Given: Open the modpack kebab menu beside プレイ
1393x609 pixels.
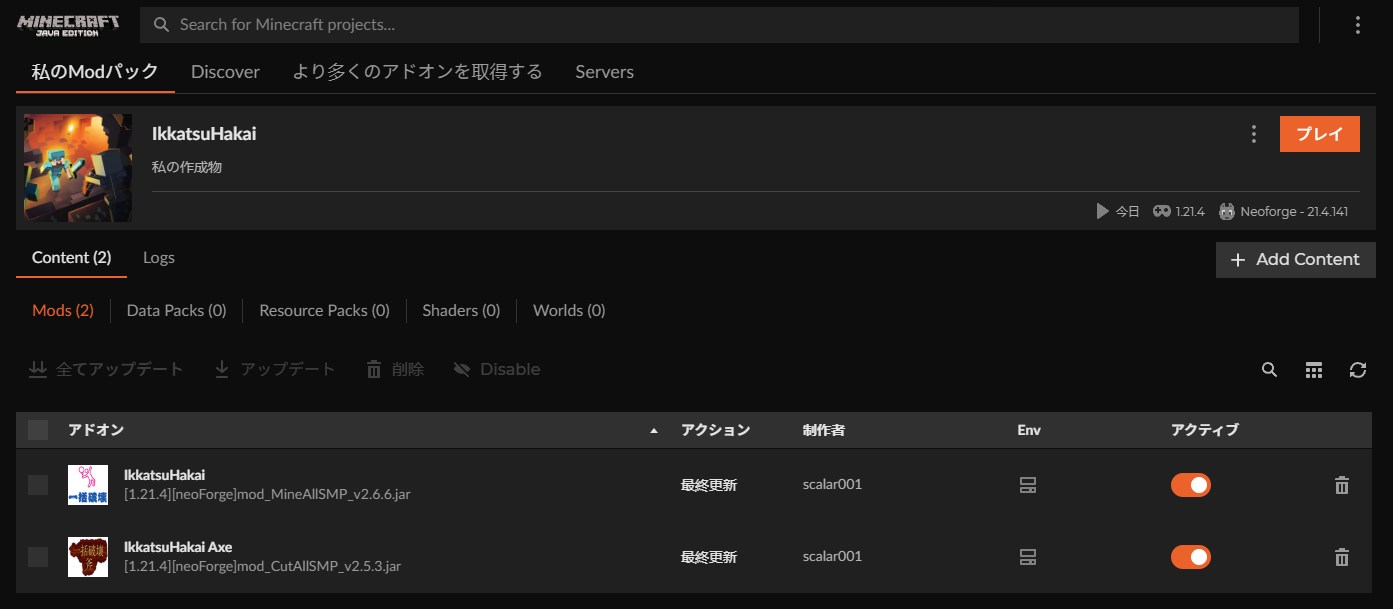Looking at the screenshot, I should [1253, 133].
